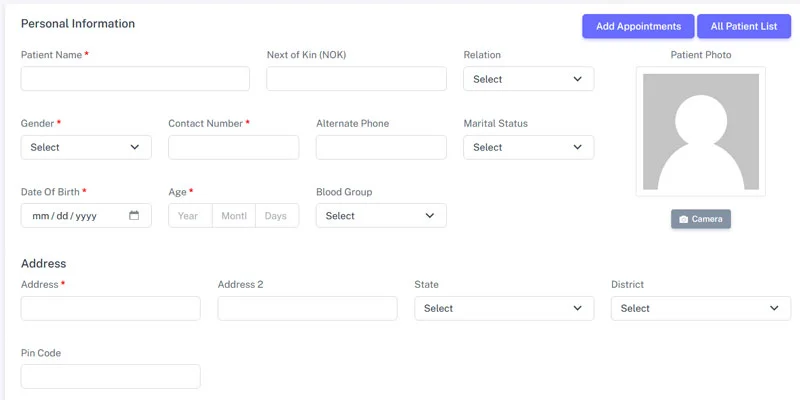
Task: Click the Next of Kin input field
Action: pos(357,79)
